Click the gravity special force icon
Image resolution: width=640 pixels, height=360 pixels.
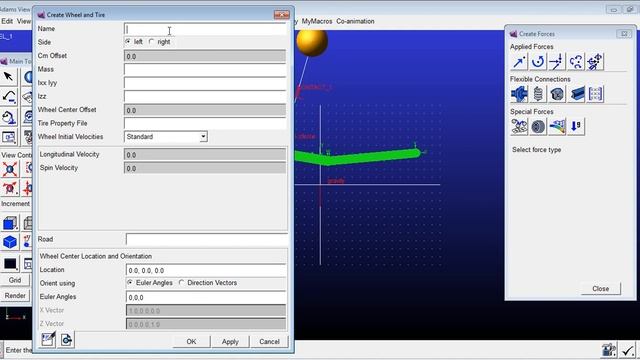click(576, 127)
